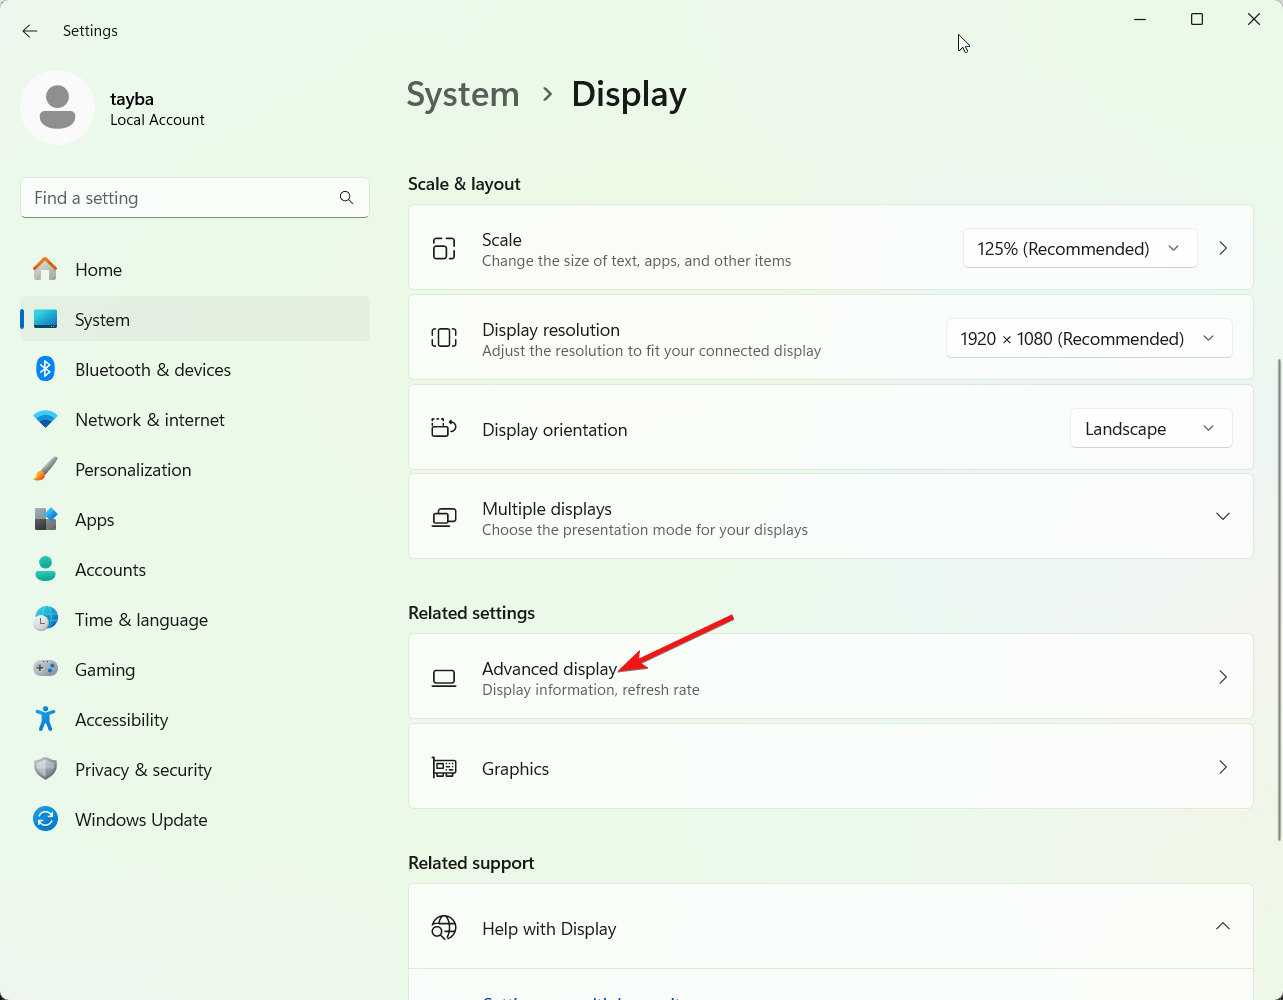Maximize the Settings window
1283x1000 pixels.
(1197, 19)
